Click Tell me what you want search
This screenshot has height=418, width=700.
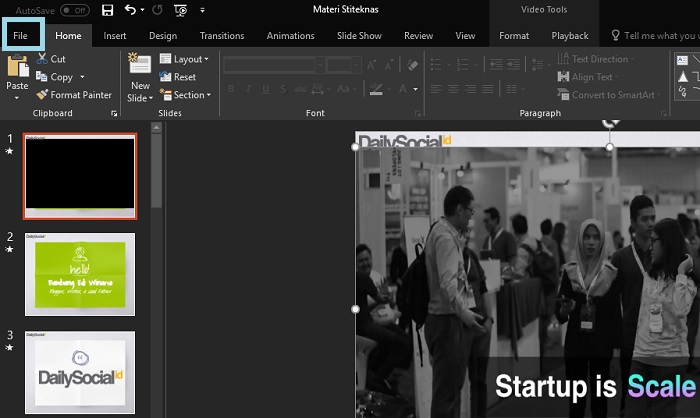click(x=655, y=36)
